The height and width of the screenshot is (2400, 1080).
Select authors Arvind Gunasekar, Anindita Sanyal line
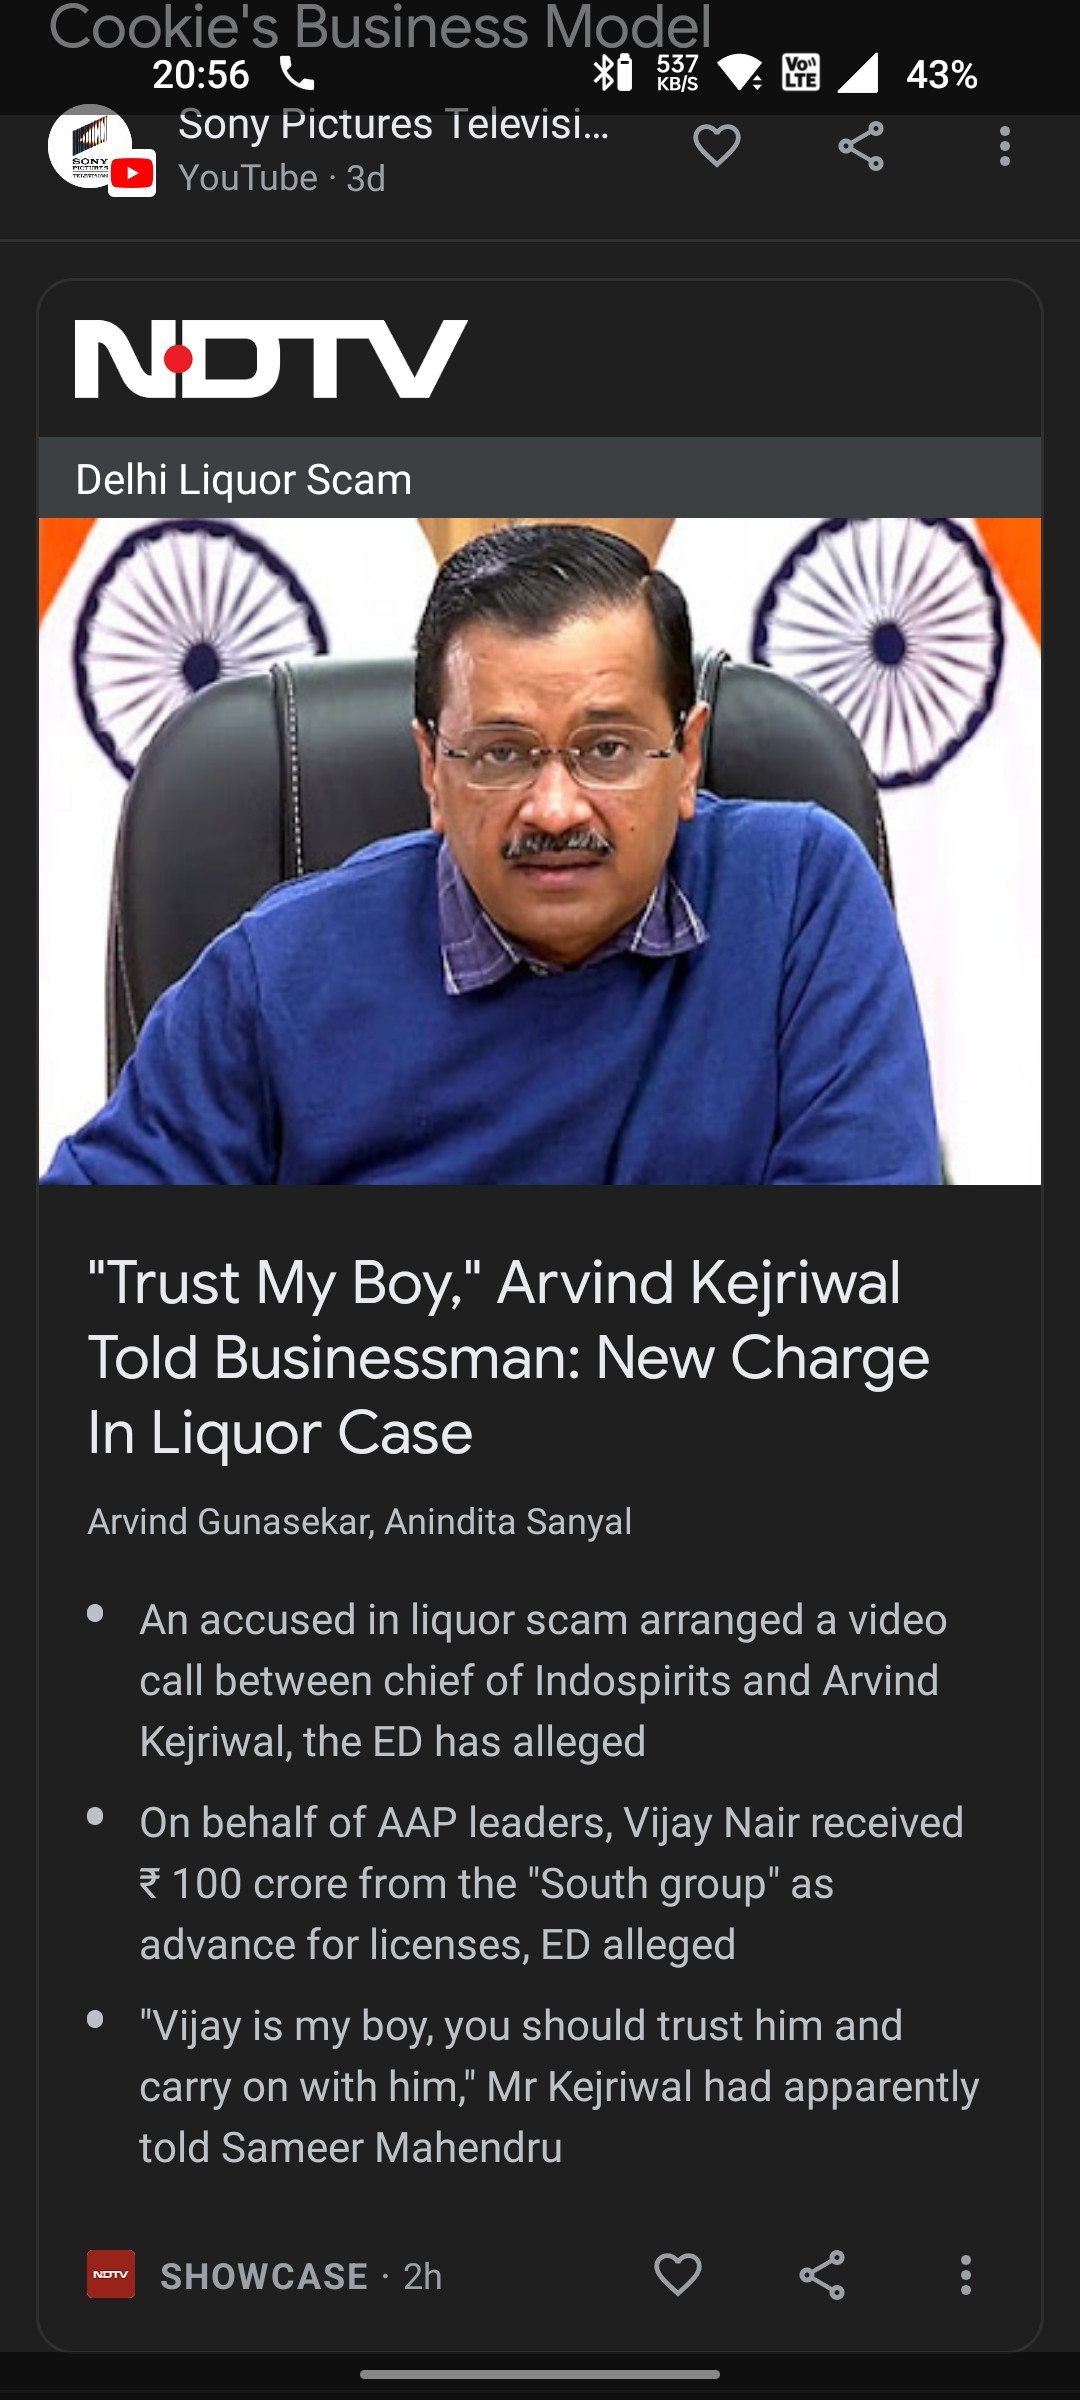click(x=359, y=1521)
